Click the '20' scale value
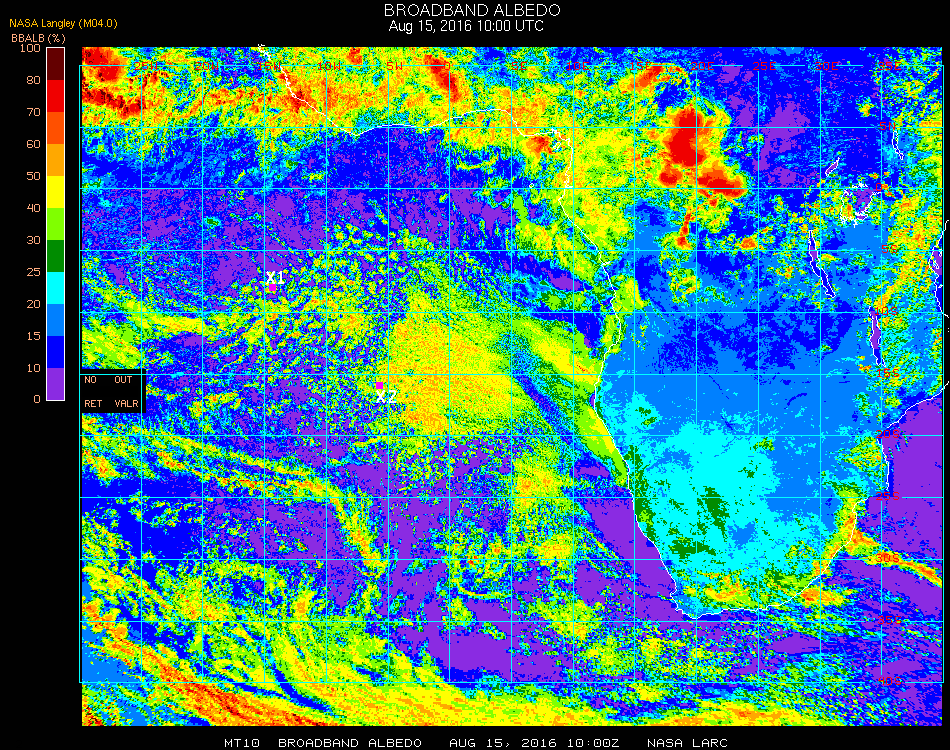This screenshot has width=950, height=750. [33, 304]
